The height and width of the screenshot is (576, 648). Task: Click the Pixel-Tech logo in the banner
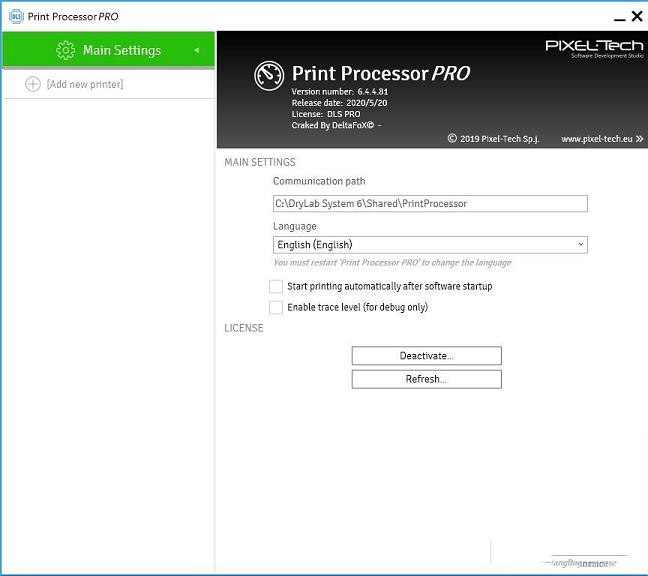click(594, 48)
